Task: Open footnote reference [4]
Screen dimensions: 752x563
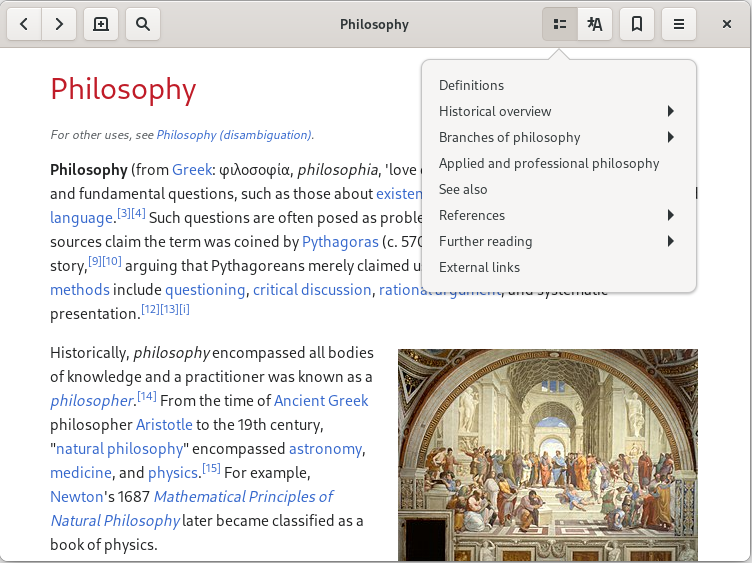Action: click(138, 213)
